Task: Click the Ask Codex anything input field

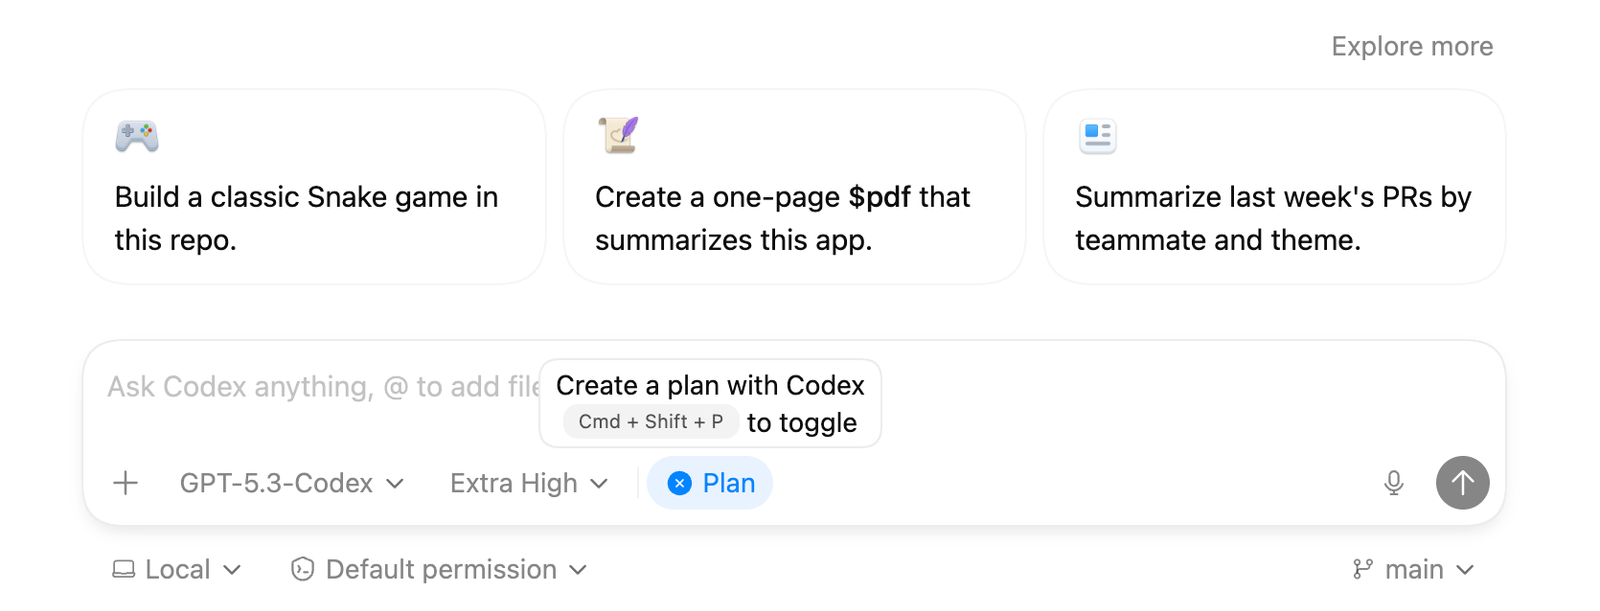Action: pyautogui.click(x=300, y=387)
